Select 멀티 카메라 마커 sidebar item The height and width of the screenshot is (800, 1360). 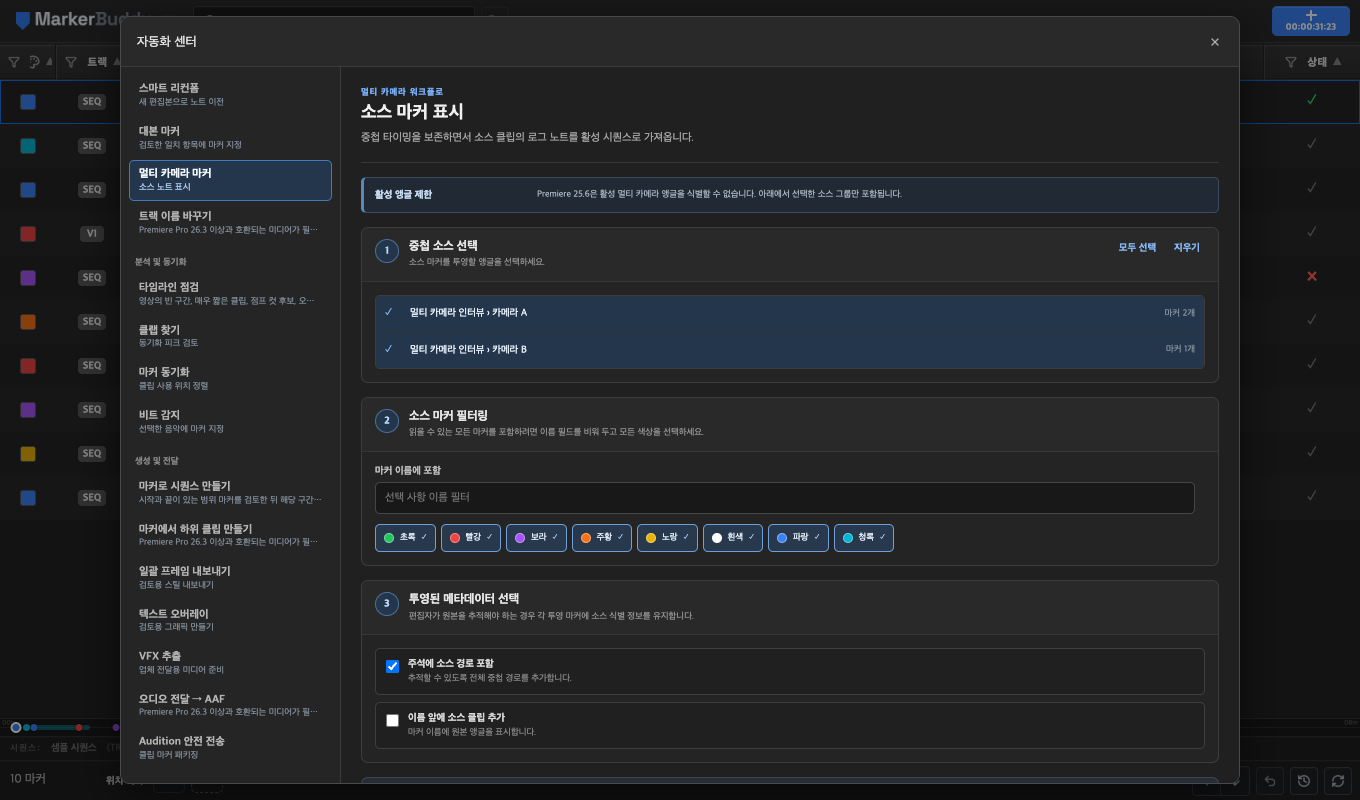(230, 180)
